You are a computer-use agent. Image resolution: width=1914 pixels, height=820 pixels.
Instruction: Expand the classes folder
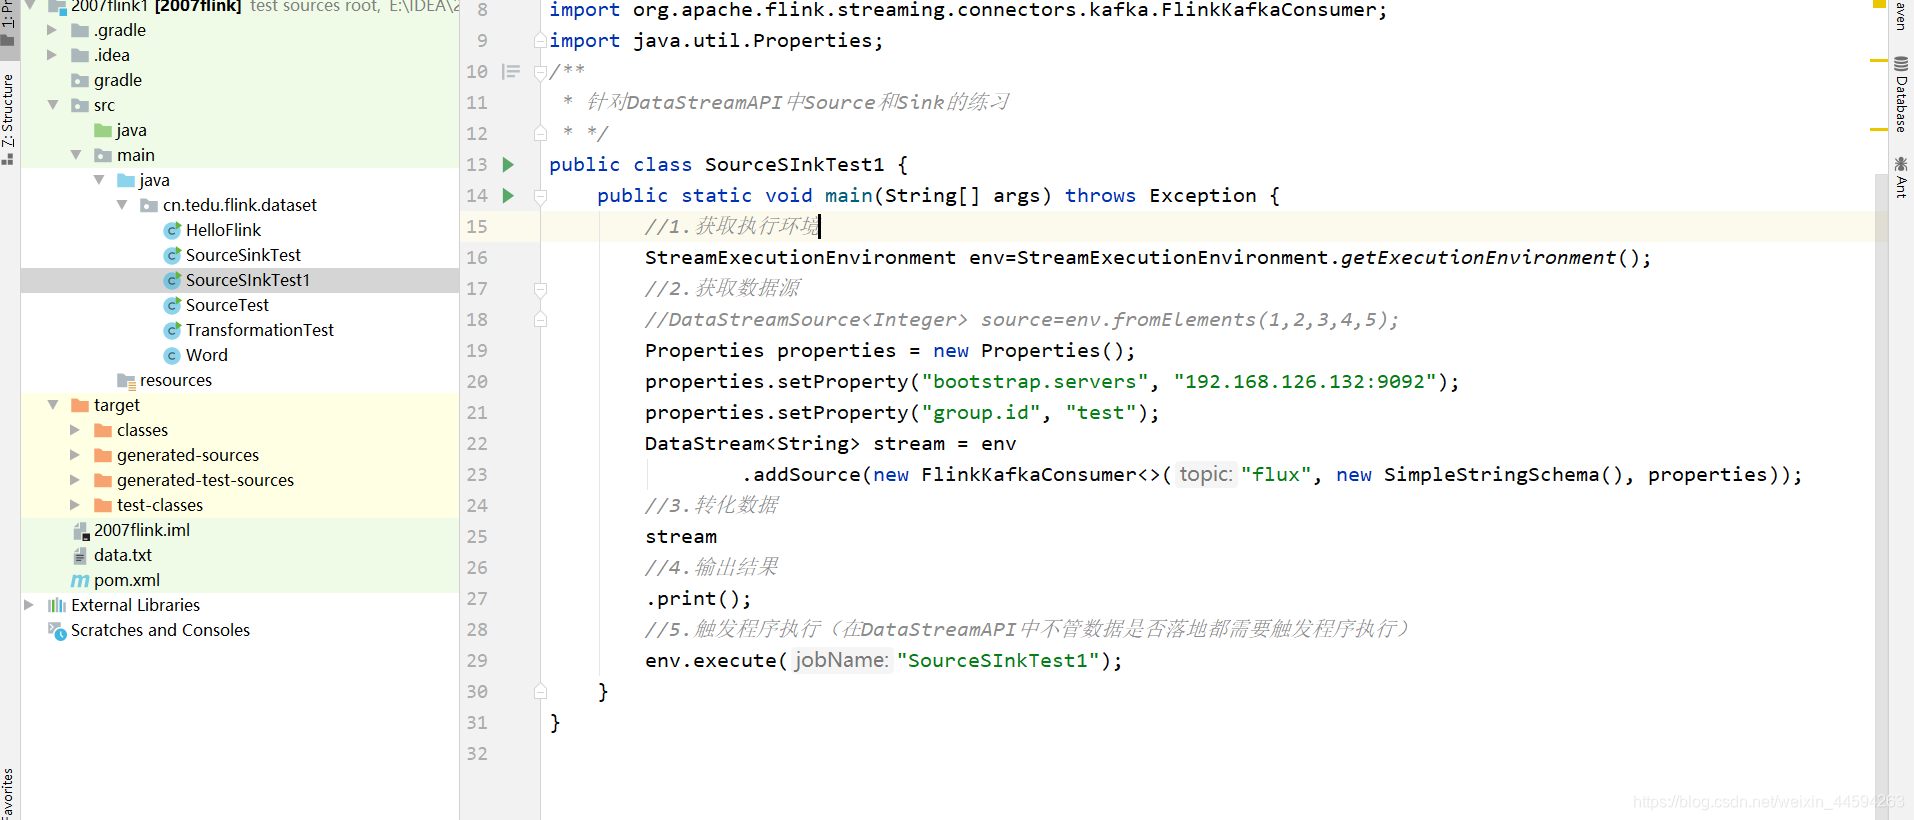point(75,430)
